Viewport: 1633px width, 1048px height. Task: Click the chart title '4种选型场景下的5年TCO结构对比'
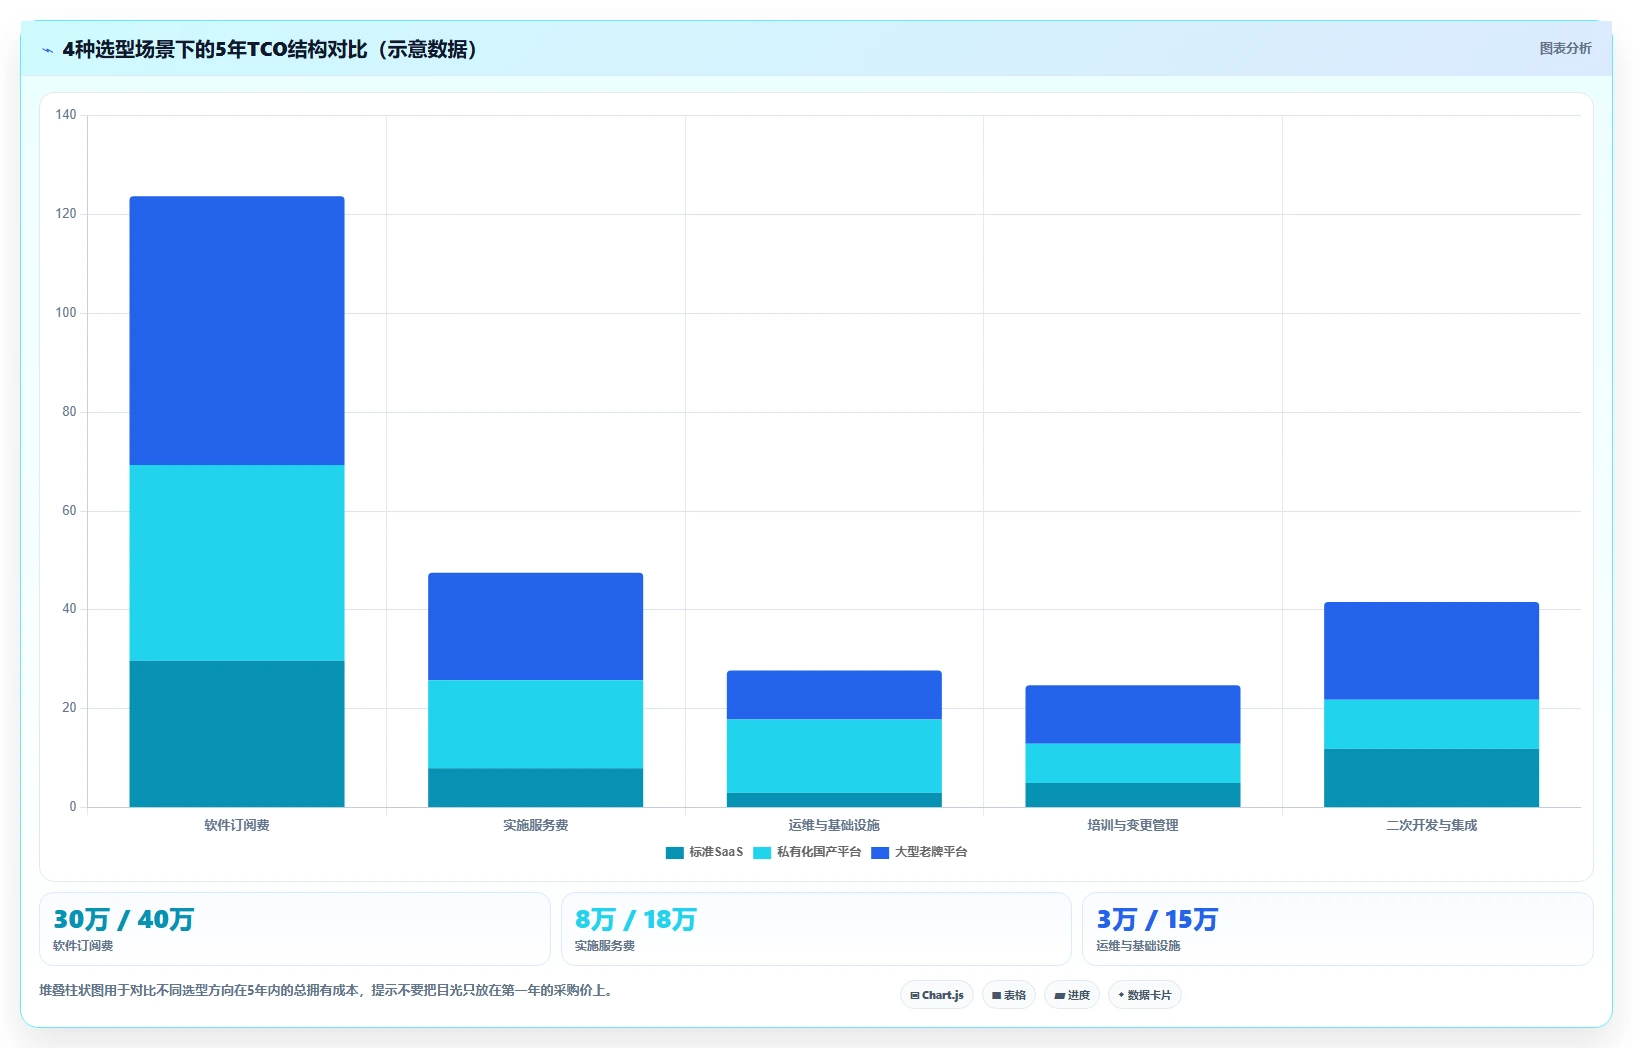coord(215,49)
